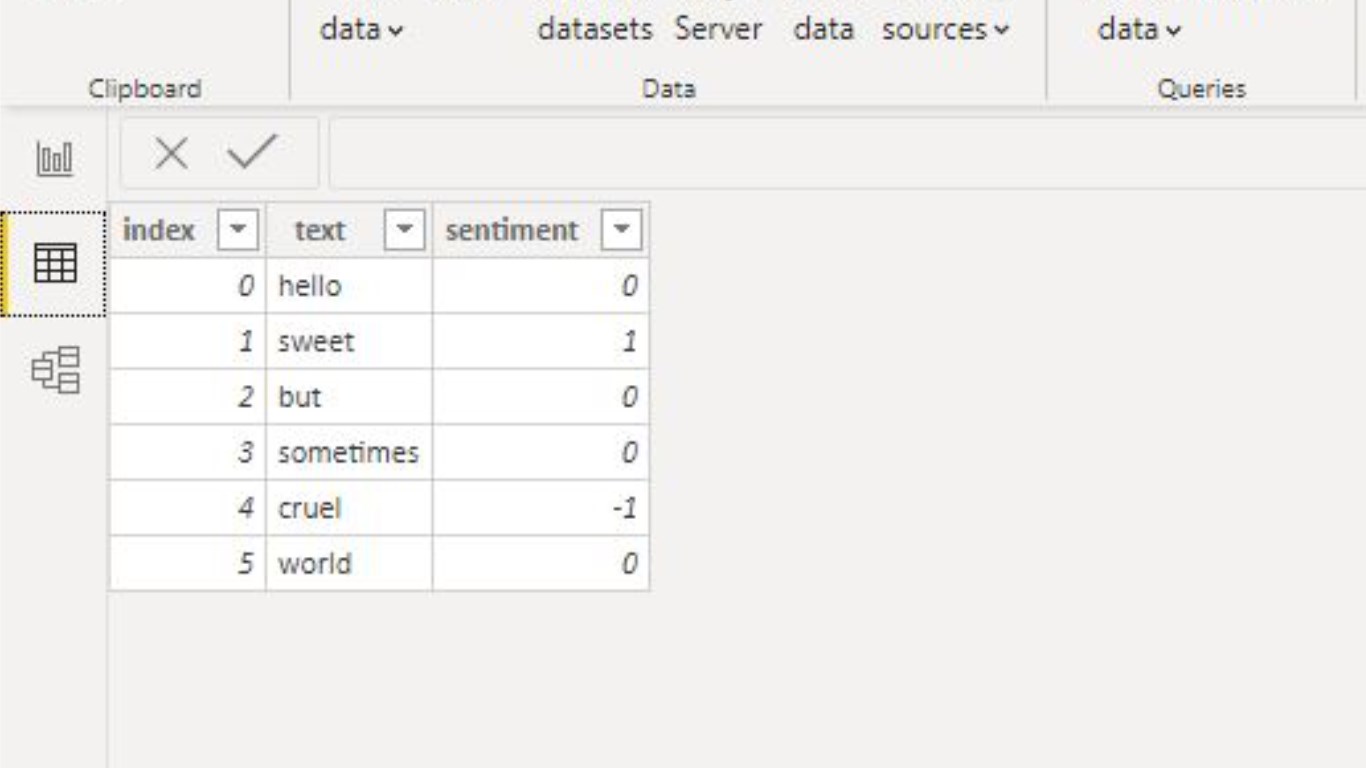Expand the Transform data dropdown

[1139, 30]
